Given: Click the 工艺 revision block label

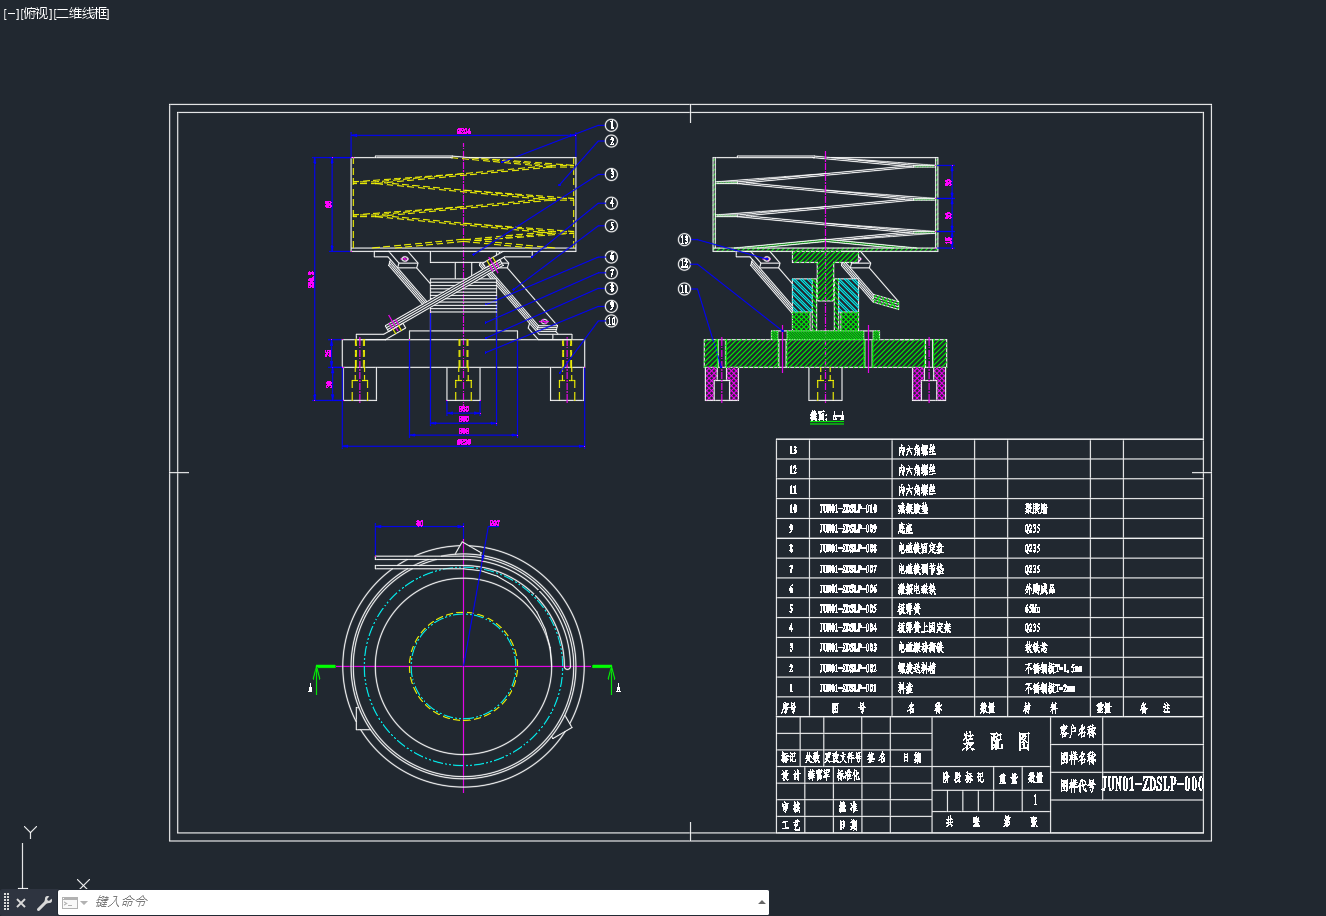Looking at the screenshot, I should click(x=791, y=825).
